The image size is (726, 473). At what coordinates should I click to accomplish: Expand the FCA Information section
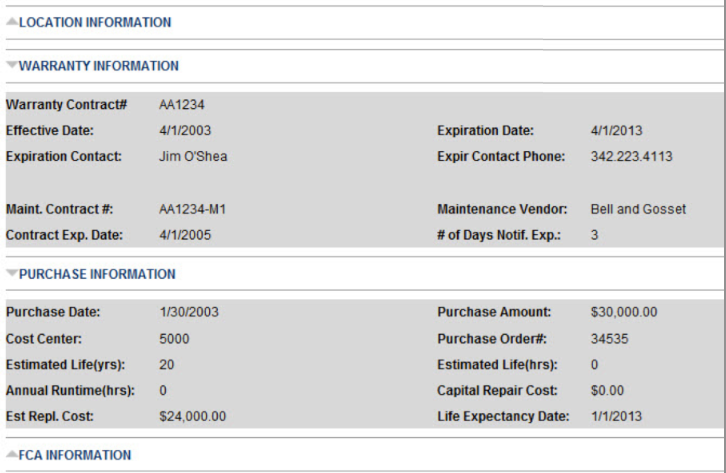pyautogui.click(x=74, y=455)
